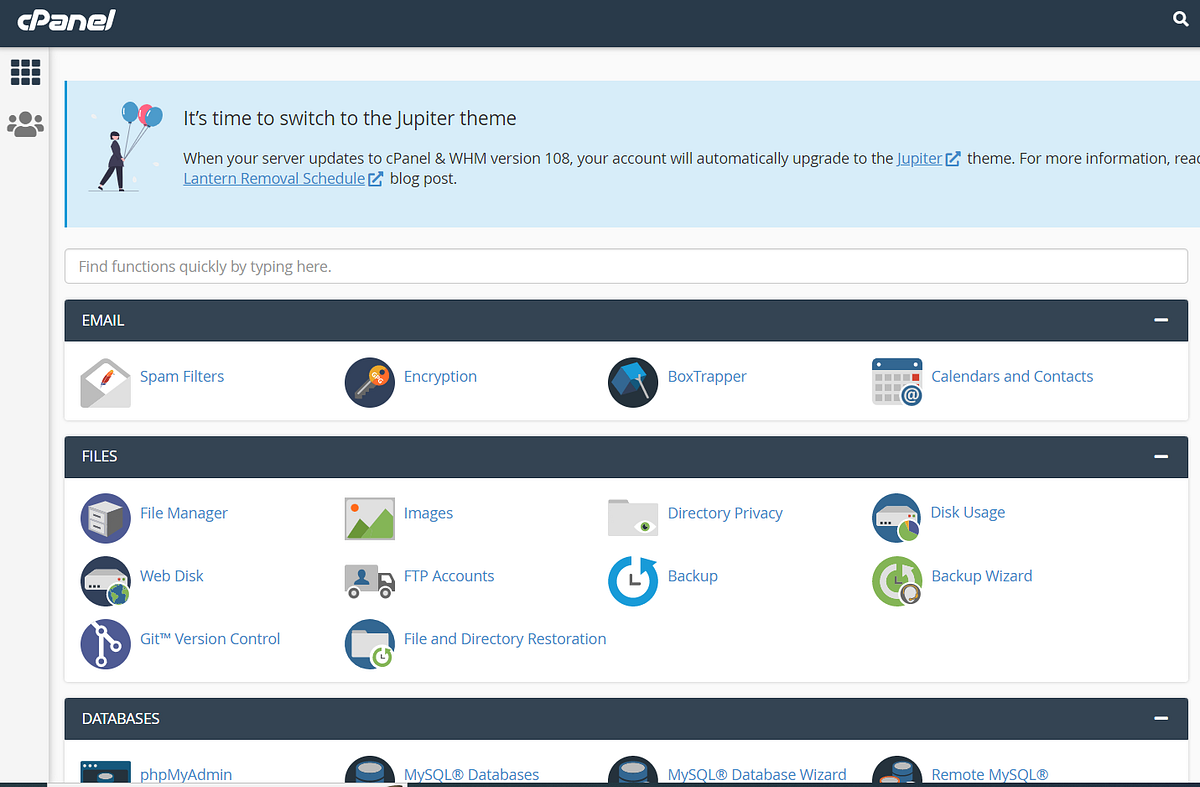The image size is (1200, 787).
Task: Collapse the EMAIL section
Action: click(x=1161, y=320)
